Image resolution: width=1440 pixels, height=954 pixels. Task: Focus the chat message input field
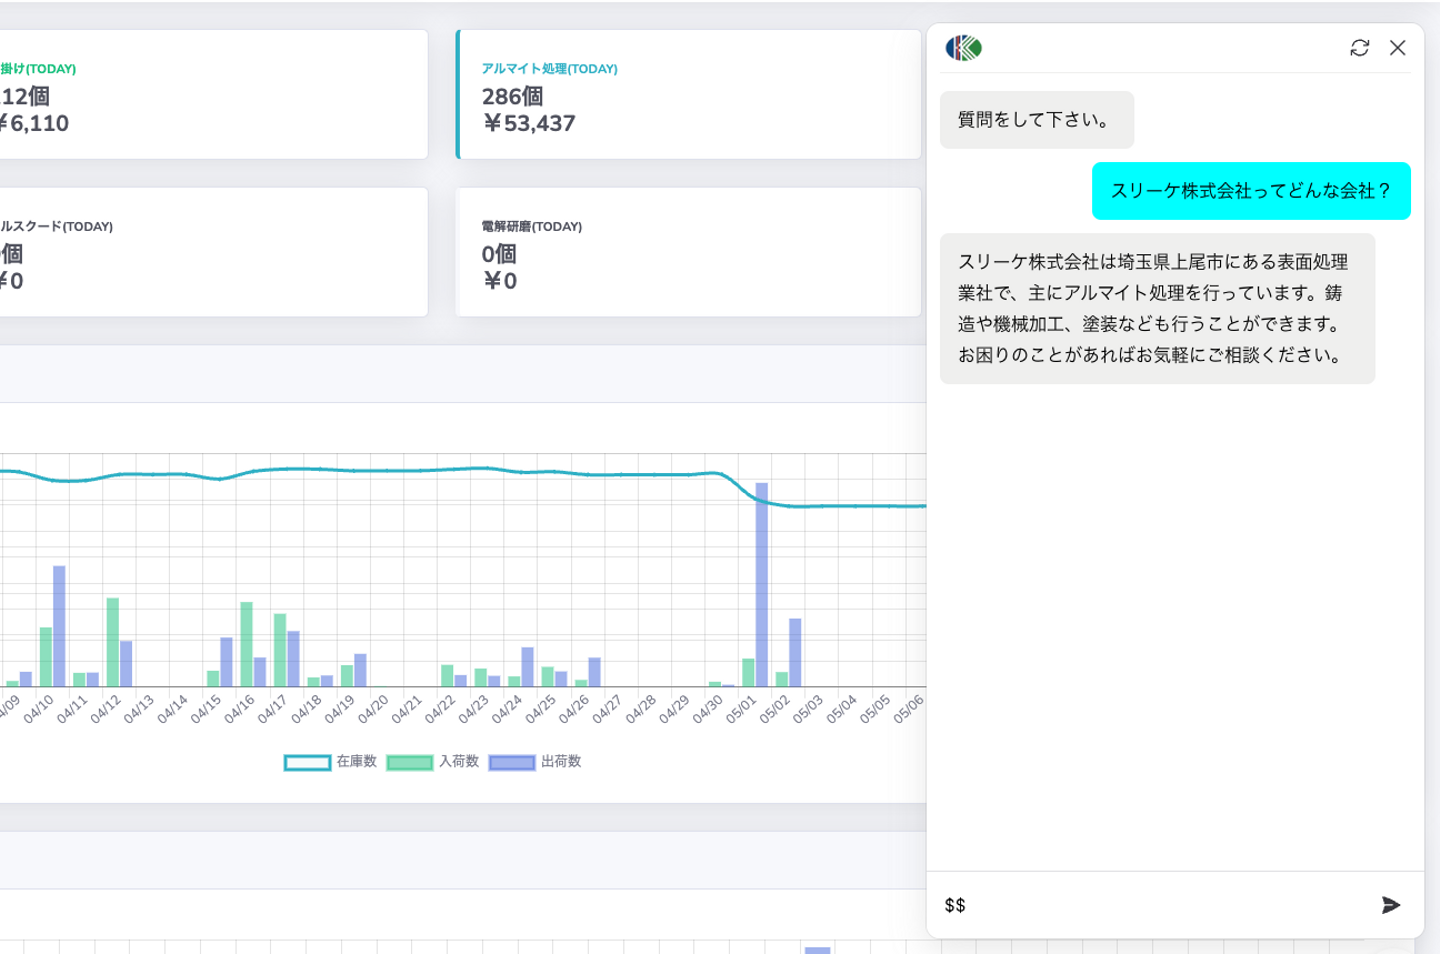1150,905
